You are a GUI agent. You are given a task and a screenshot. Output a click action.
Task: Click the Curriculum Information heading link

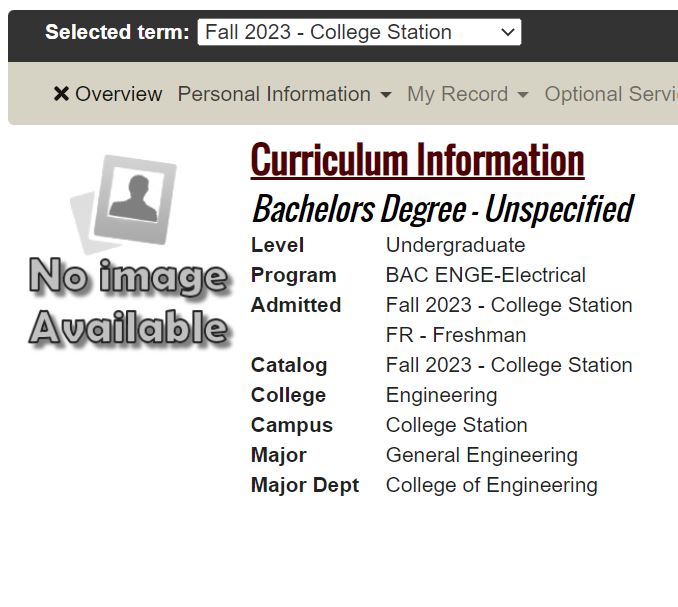pos(417,160)
